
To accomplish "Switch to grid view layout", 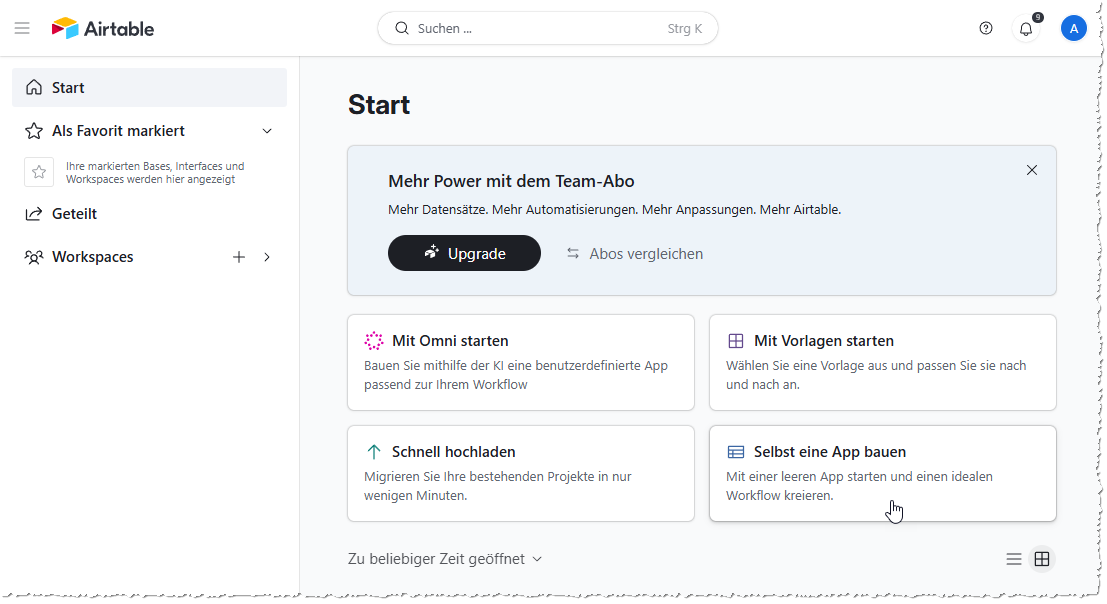I will (x=1042, y=559).
